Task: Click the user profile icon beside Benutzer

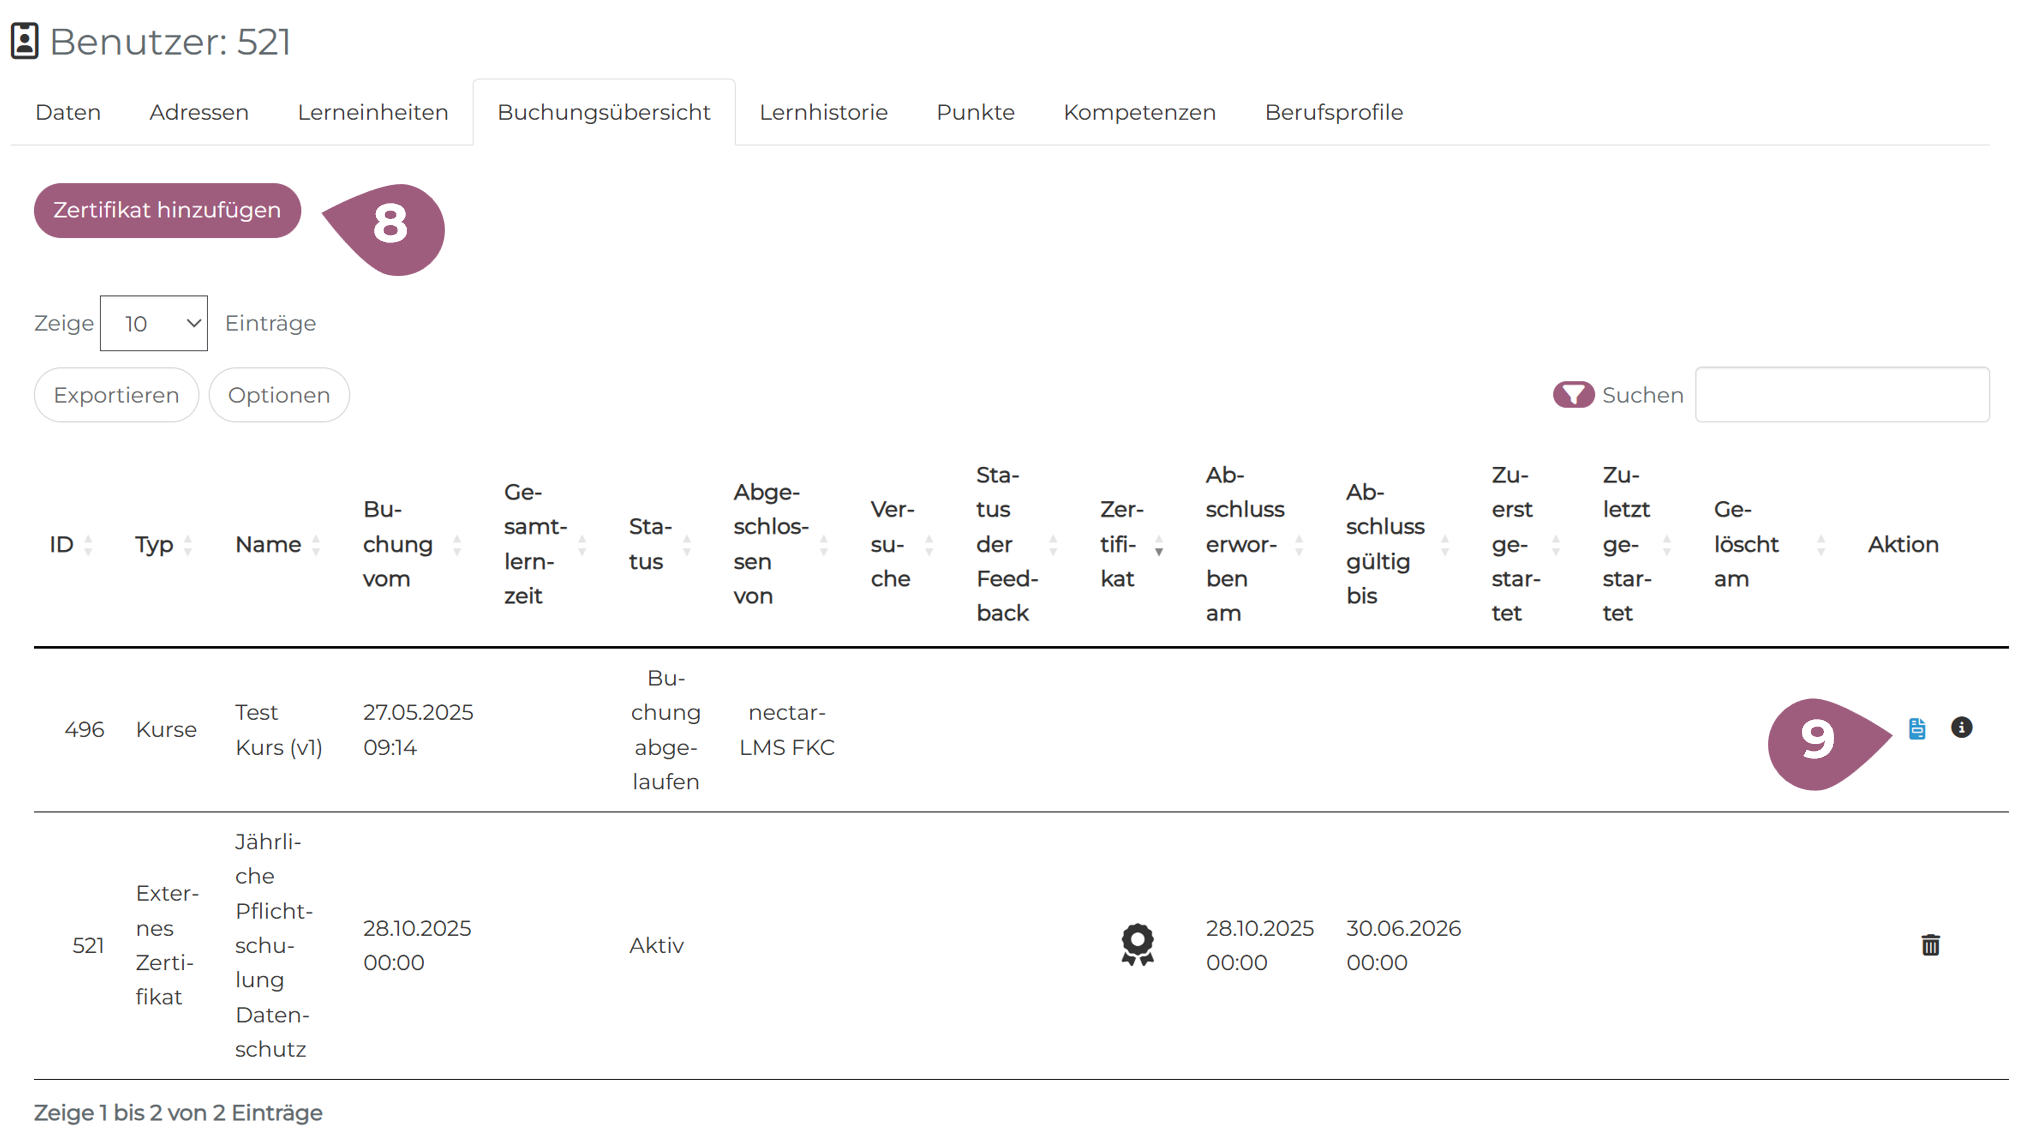Action: click(x=24, y=41)
